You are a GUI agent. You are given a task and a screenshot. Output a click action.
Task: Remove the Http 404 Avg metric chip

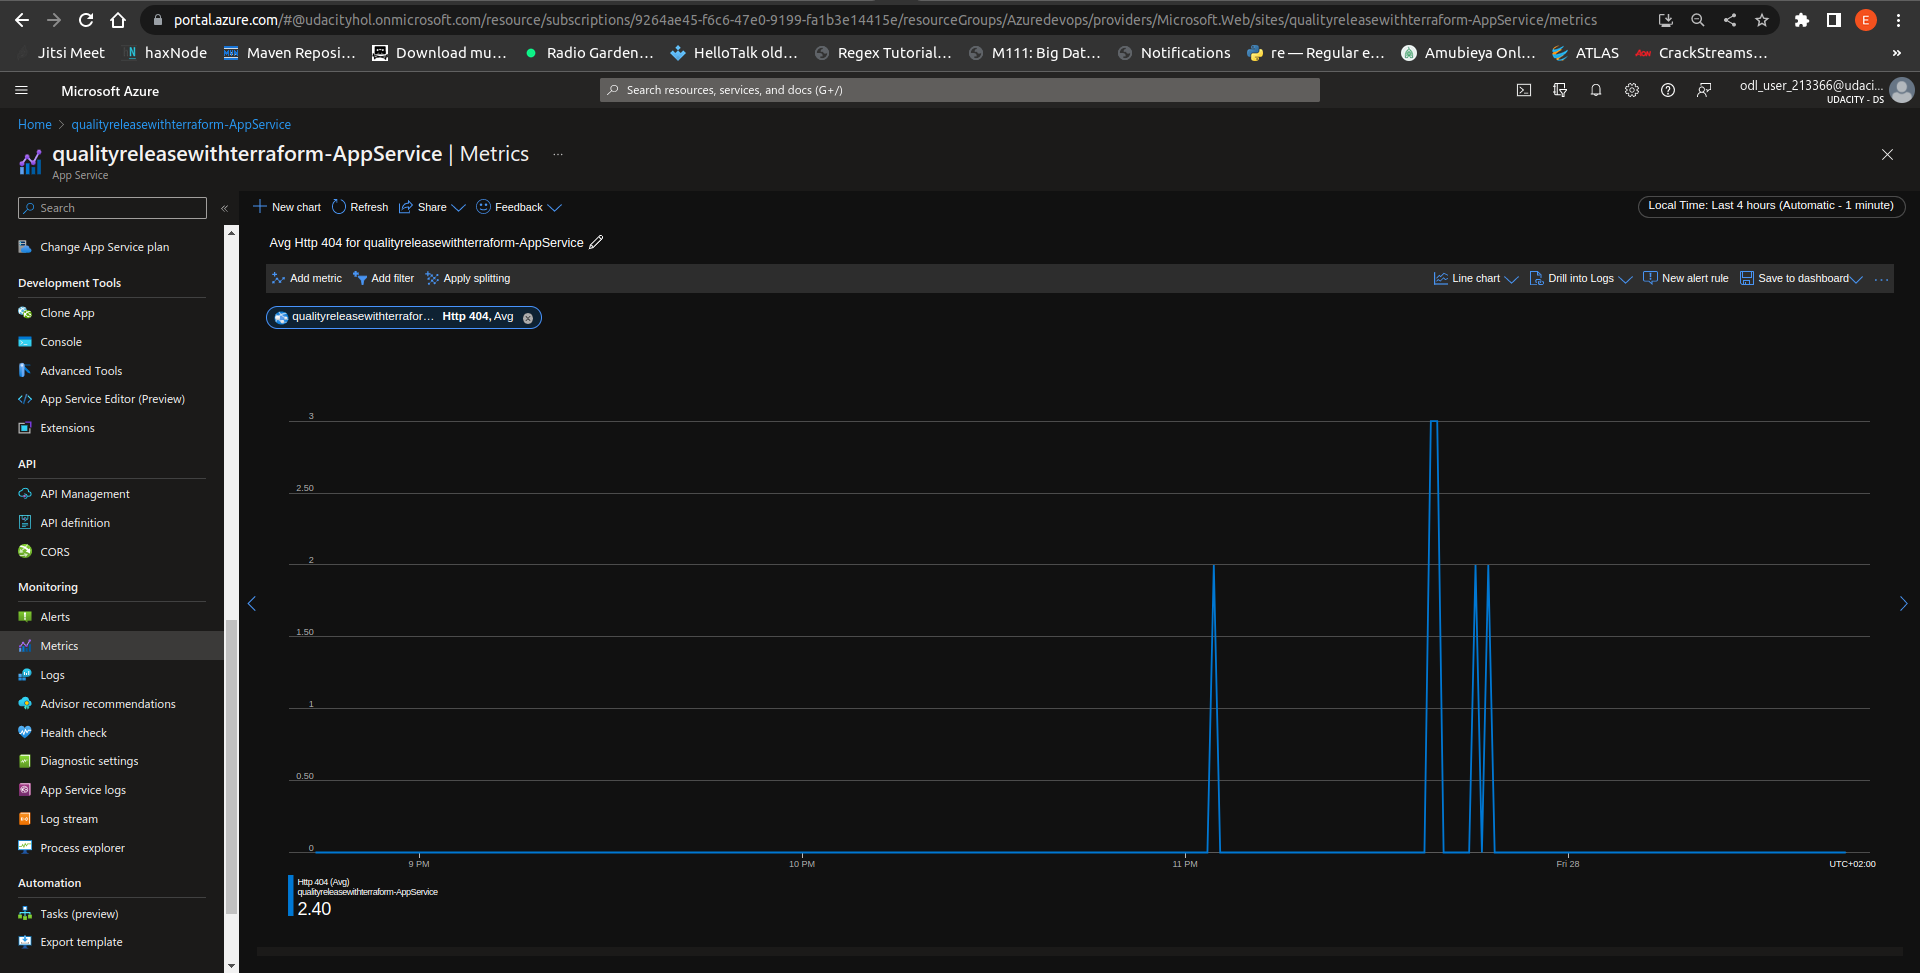tap(528, 318)
